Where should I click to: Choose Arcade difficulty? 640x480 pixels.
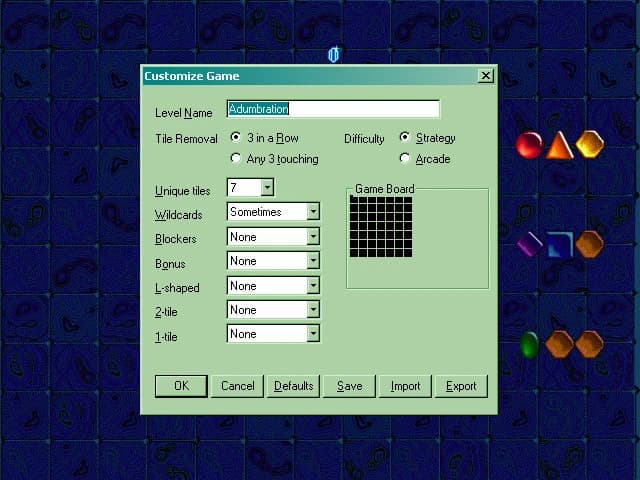point(405,159)
